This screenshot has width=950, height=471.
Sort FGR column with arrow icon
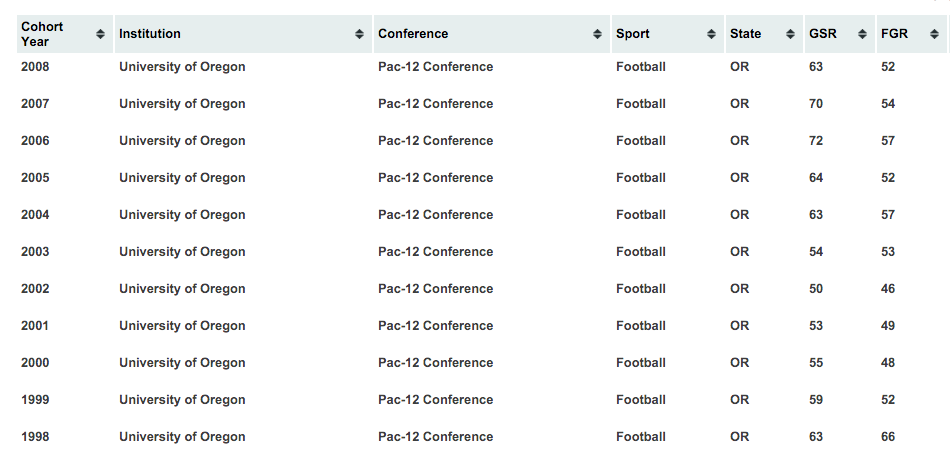pyautogui.click(x=934, y=34)
